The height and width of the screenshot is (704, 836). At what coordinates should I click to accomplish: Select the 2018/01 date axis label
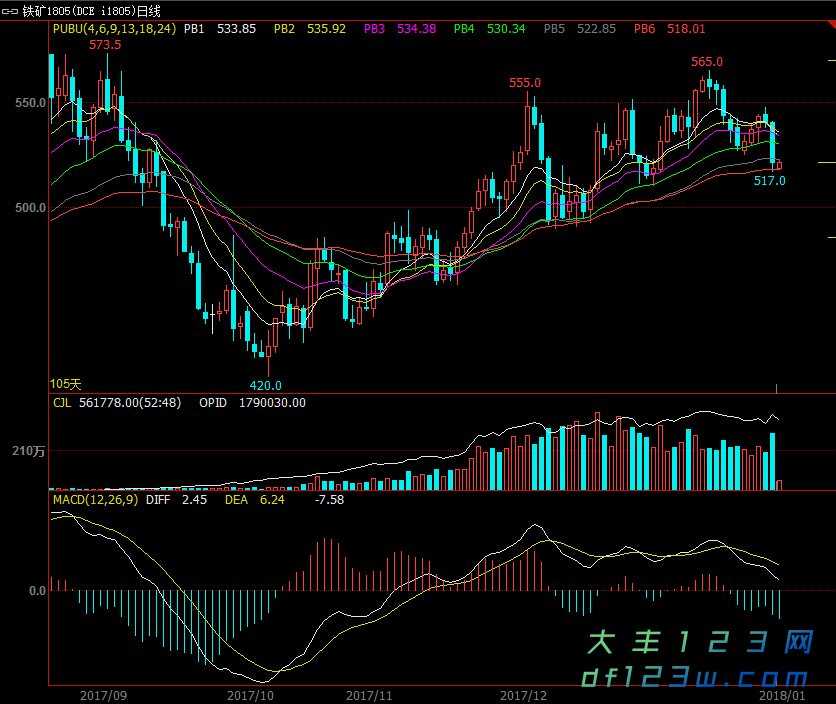782,694
